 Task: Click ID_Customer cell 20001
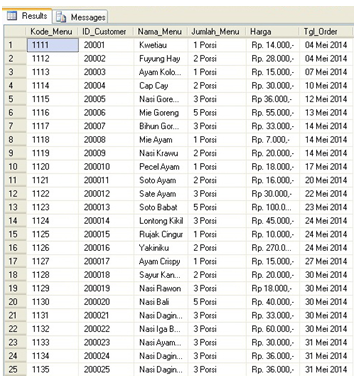(x=106, y=45)
